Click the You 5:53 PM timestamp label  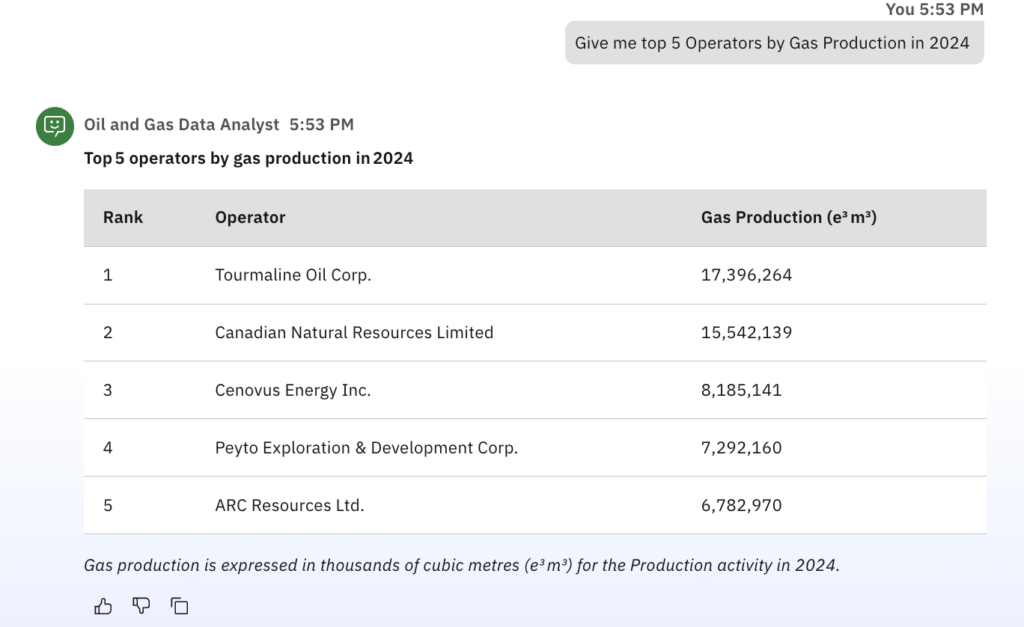934,9
